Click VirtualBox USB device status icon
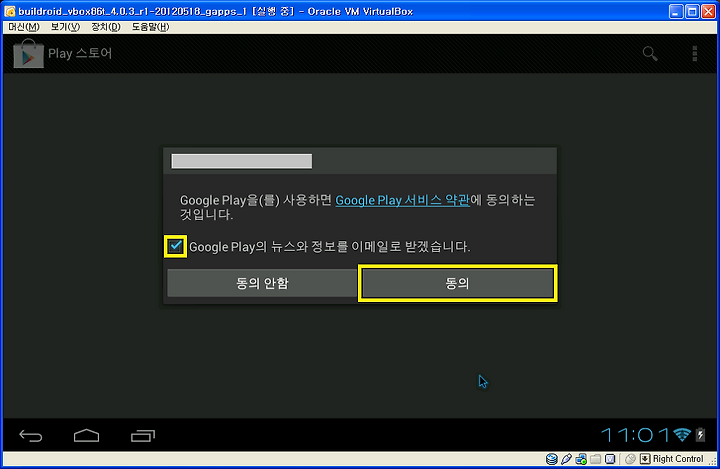Image resolution: width=720 pixels, height=469 pixels. [566, 459]
